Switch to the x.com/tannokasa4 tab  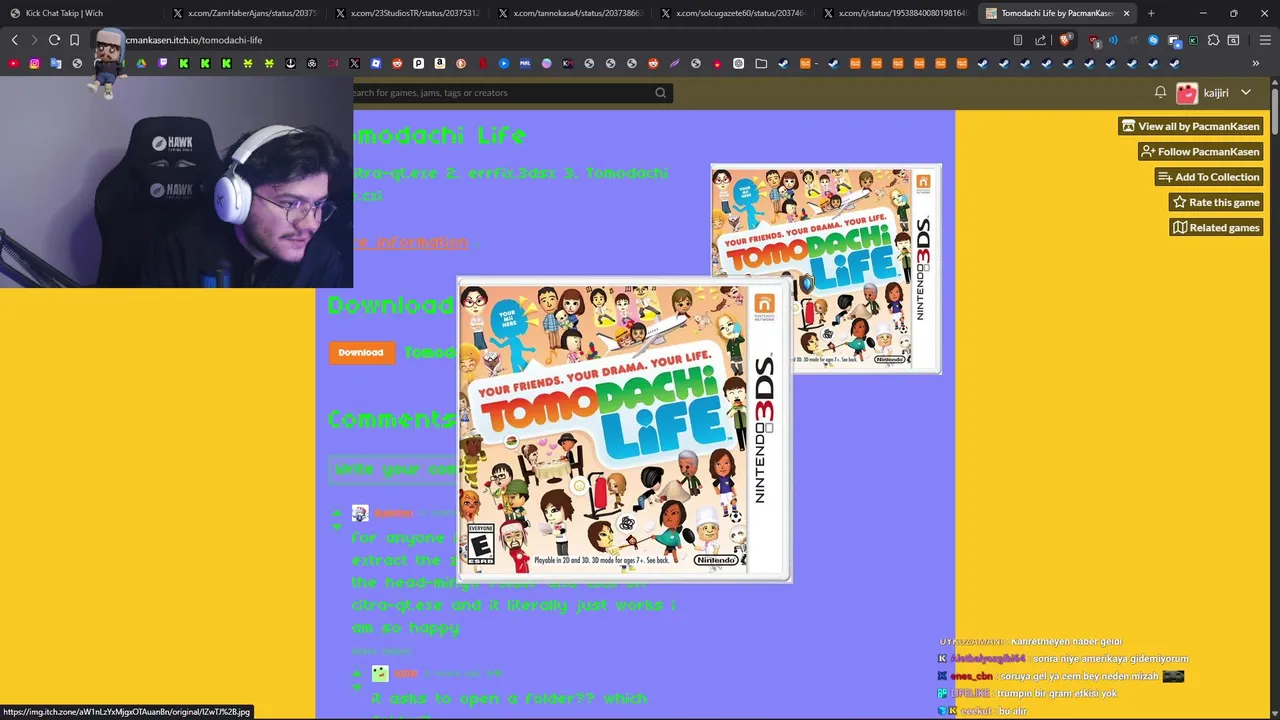[x=569, y=13]
